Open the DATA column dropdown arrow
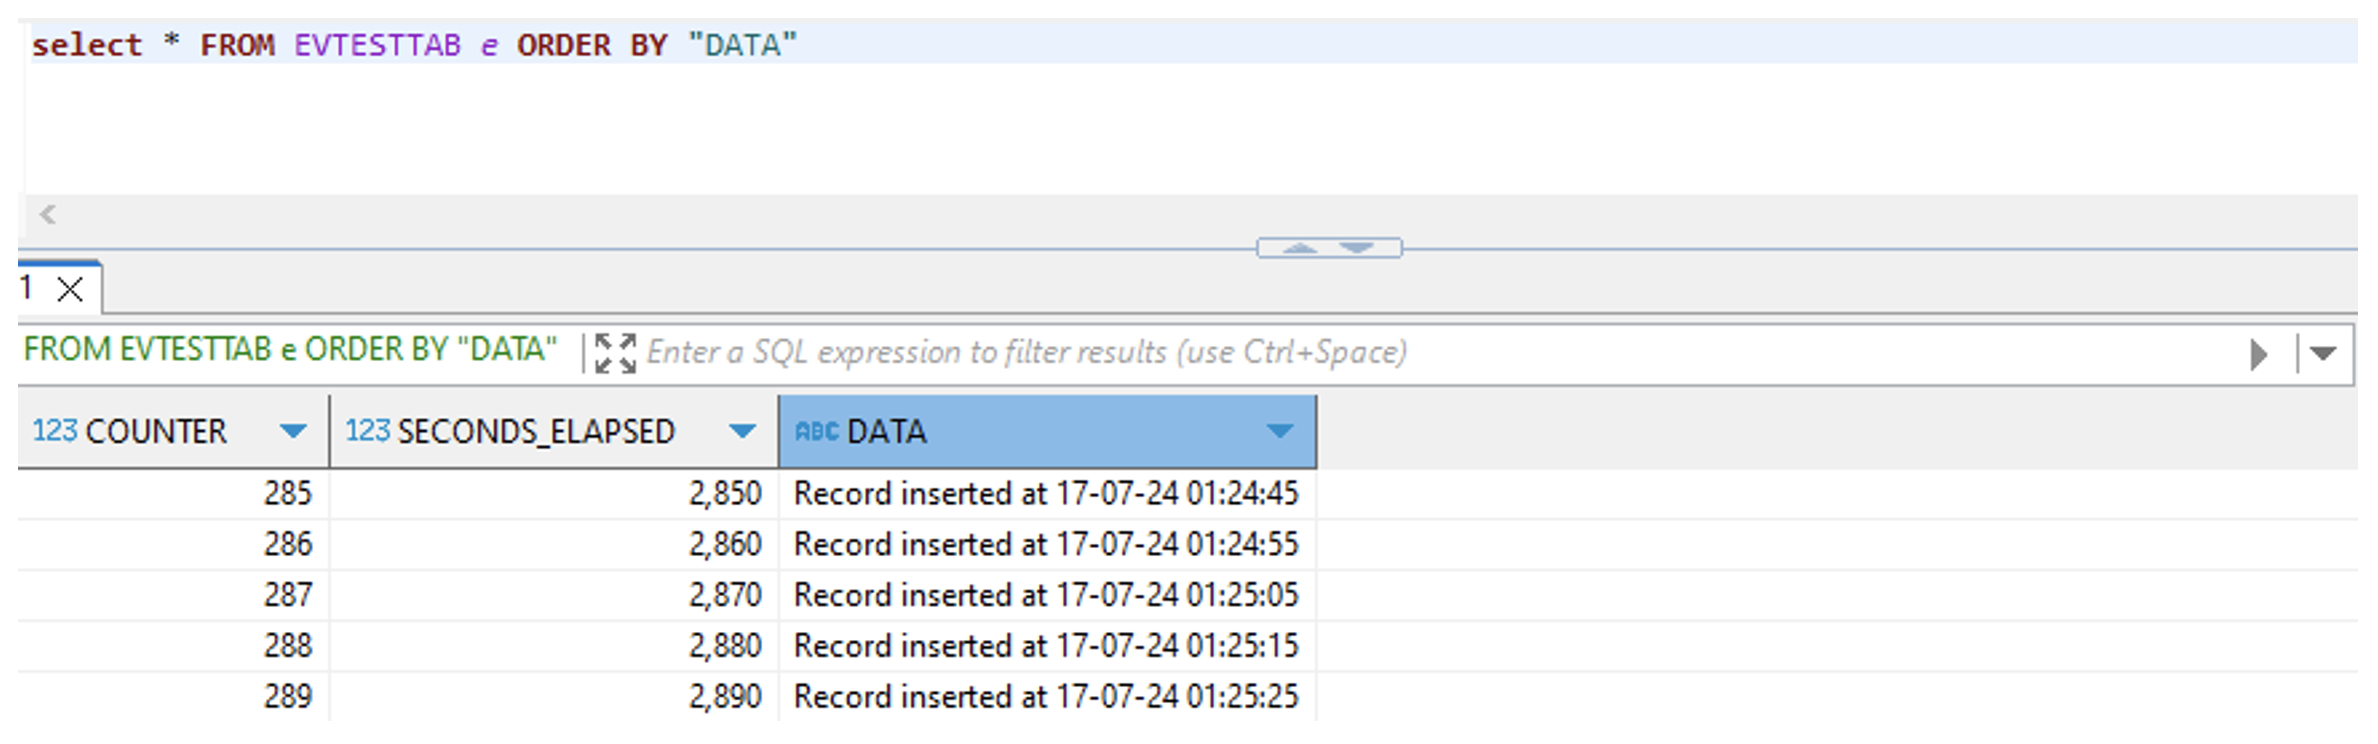The image size is (2378, 744). [1279, 431]
